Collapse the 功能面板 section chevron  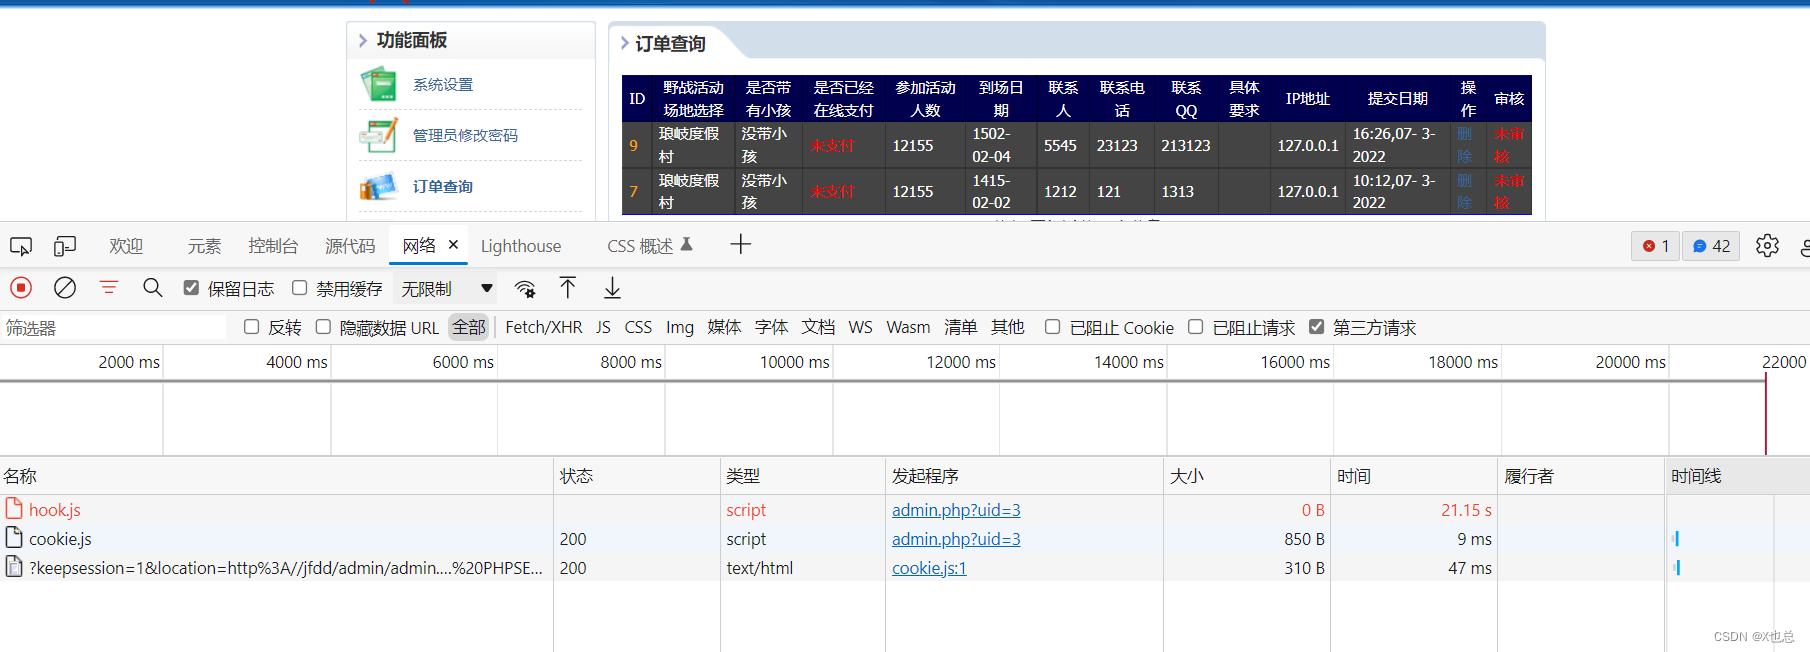click(363, 41)
